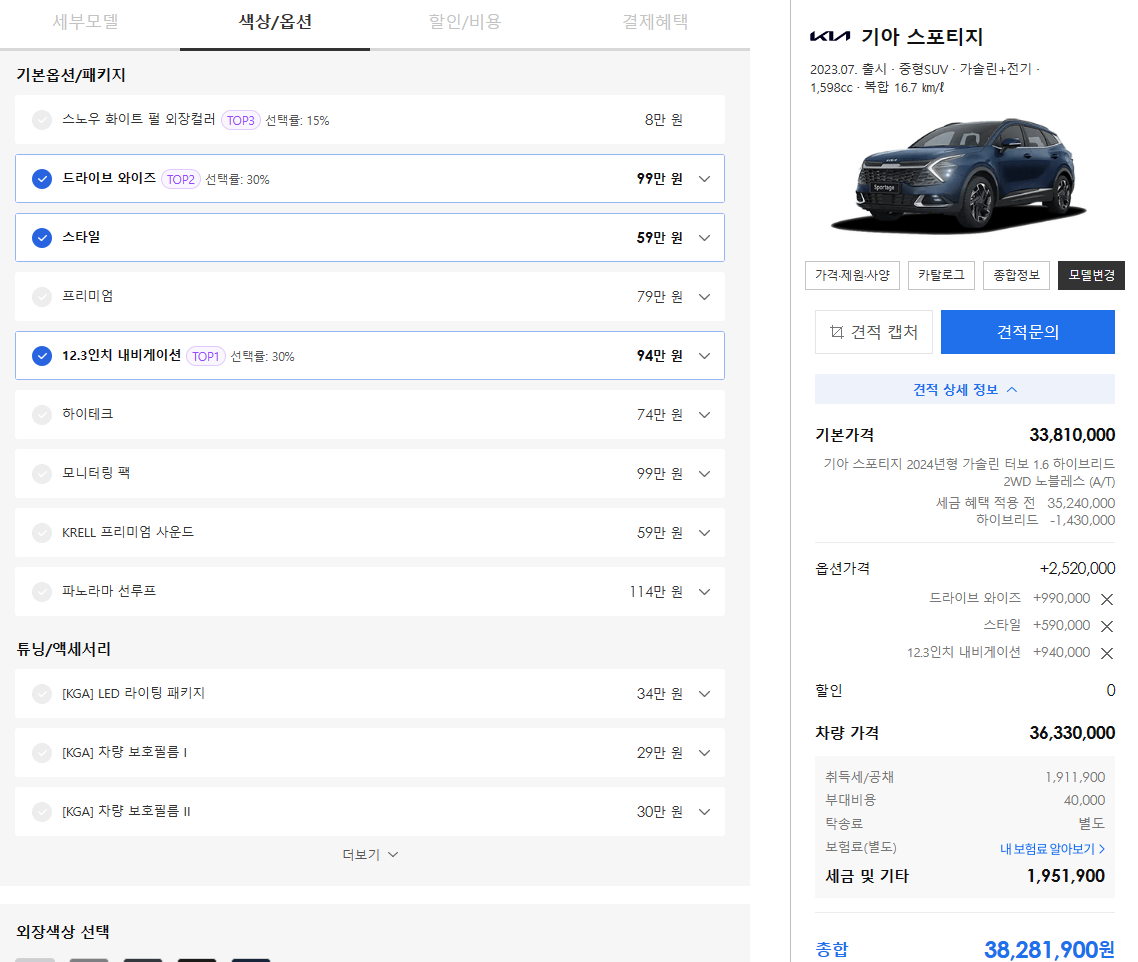Click the TOP2 badge on 드라이브 와이즈
Viewport: 1138px width, 962px height.
(x=181, y=179)
